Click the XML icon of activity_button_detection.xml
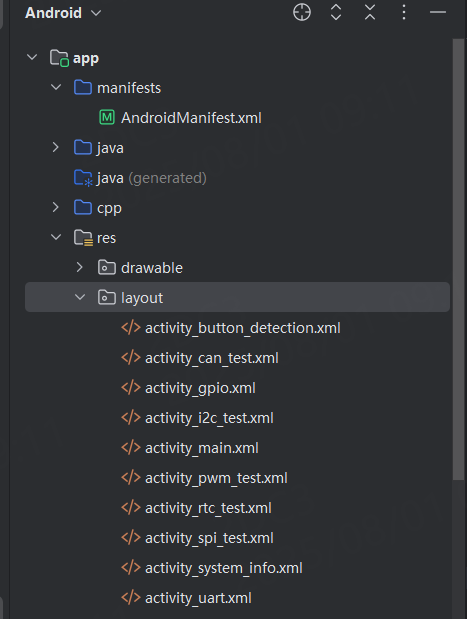 click(x=131, y=327)
